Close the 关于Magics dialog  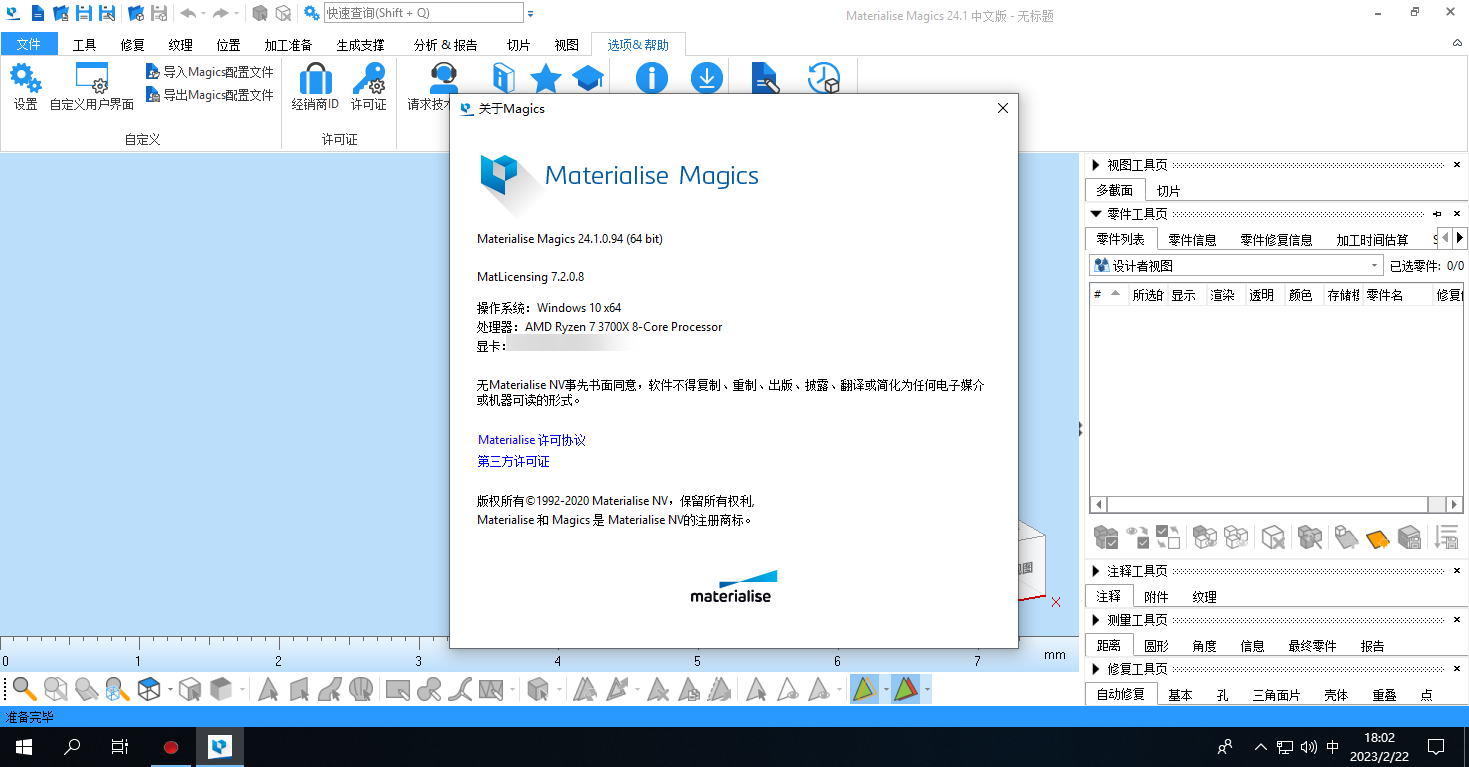1003,108
